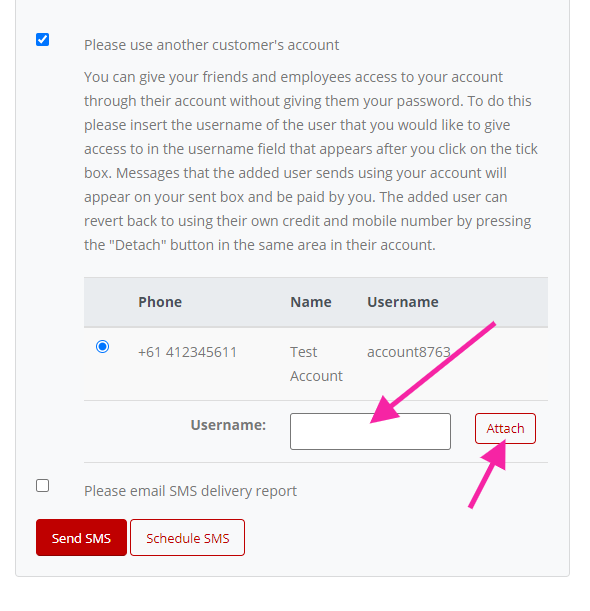Screen dimensions: 590x611
Task: Click the account8763 username cell
Action: pos(409,352)
